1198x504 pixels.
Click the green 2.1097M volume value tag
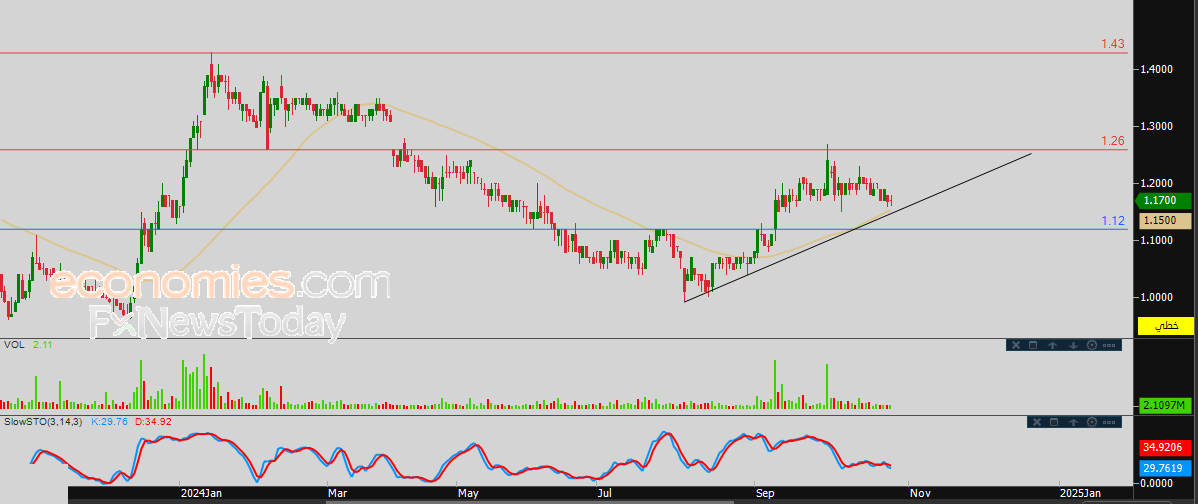pos(1165,404)
